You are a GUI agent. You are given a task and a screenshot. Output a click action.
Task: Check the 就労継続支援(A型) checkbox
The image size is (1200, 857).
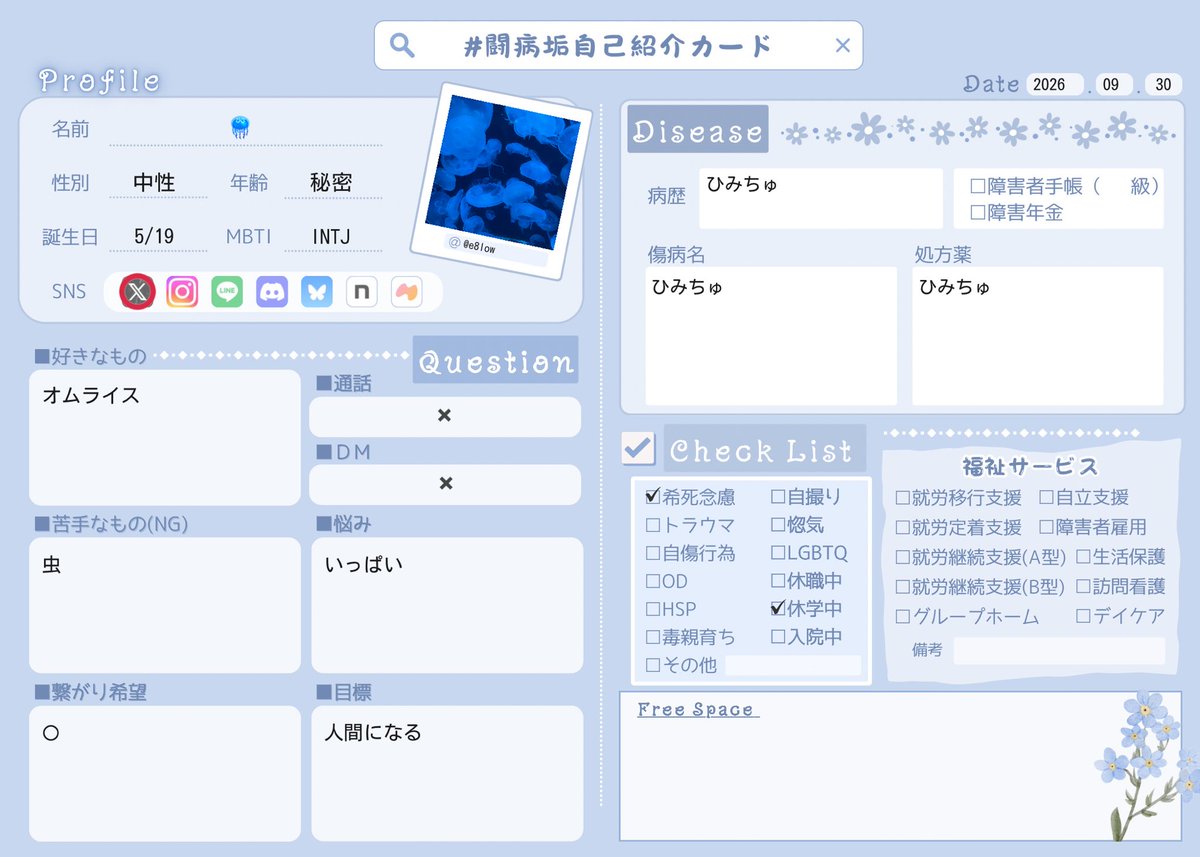902,557
